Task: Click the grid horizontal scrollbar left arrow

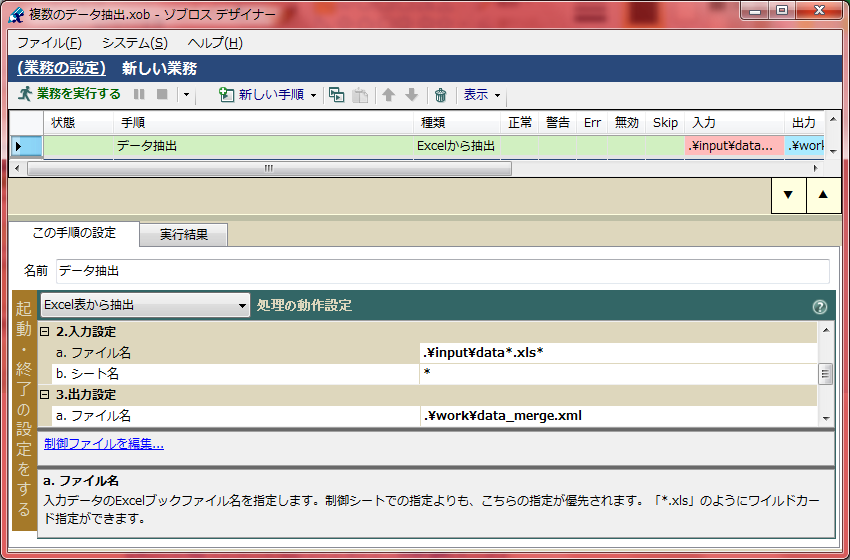Action: pyautogui.click(x=17, y=169)
